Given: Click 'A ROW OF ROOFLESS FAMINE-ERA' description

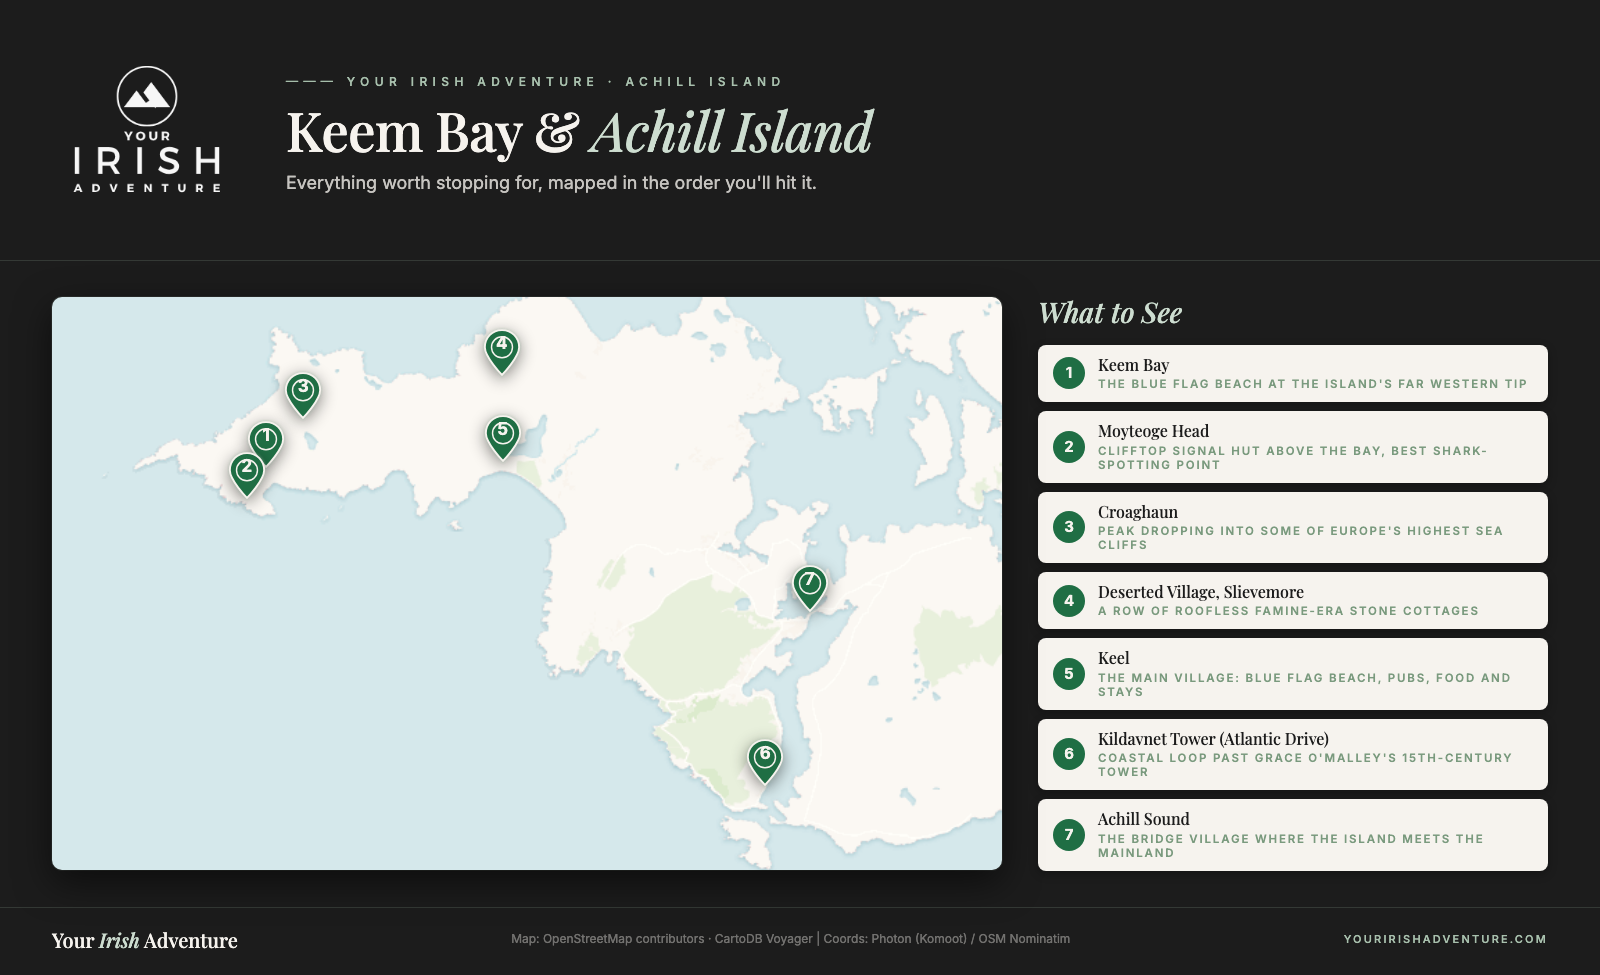Looking at the screenshot, I should click(1288, 611).
